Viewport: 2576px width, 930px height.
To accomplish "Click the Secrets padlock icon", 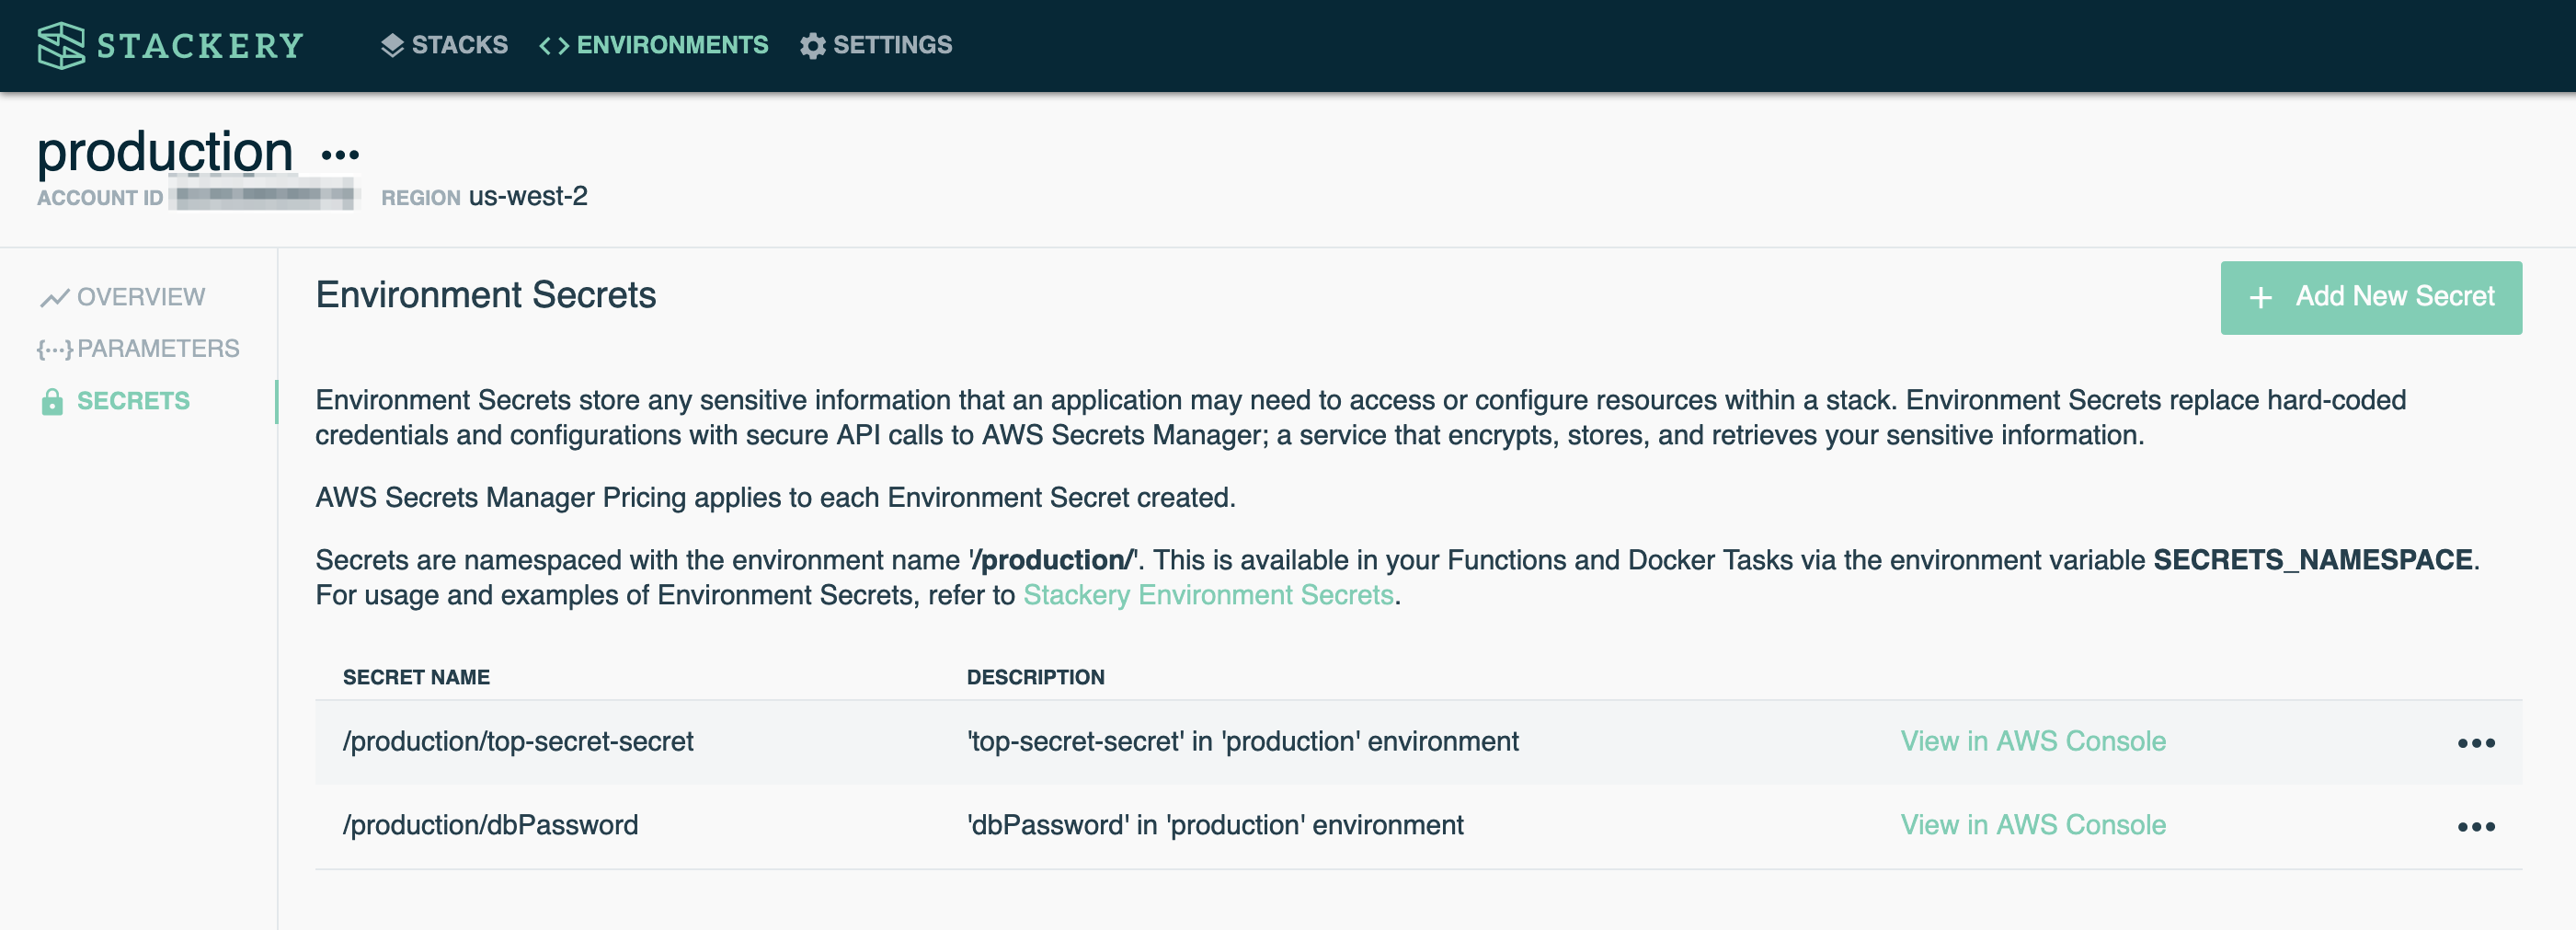I will click(52, 402).
